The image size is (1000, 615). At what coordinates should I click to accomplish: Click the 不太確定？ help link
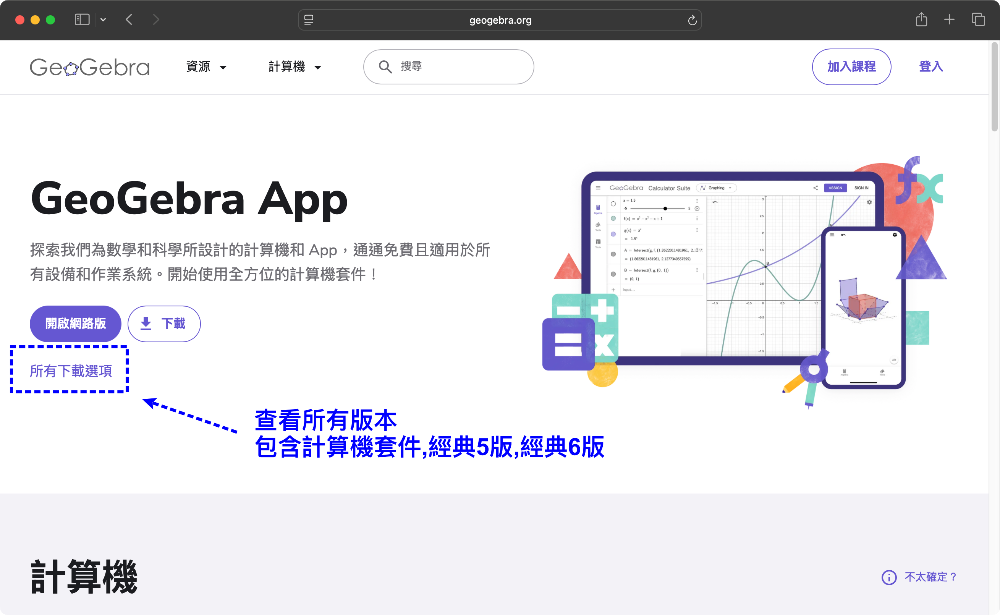tap(931, 577)
